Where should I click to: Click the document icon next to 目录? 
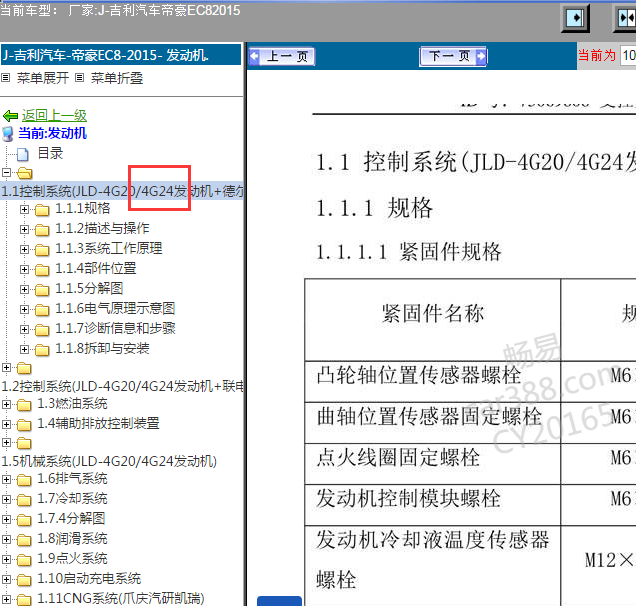tap(23, 154)
